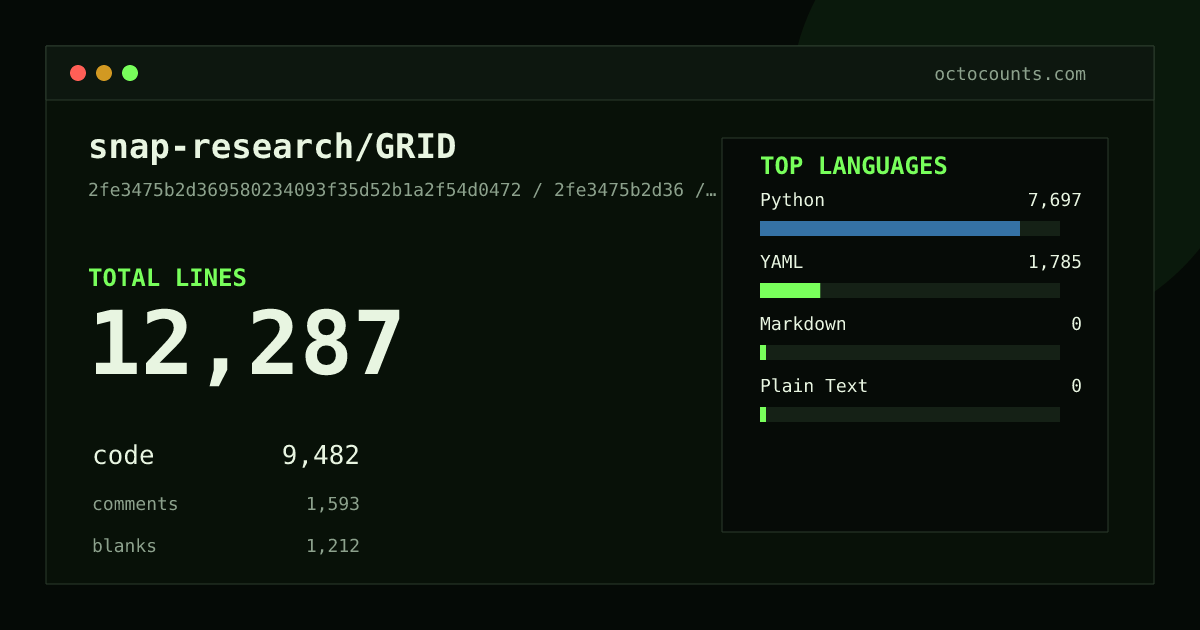Click the comments row label
Image resolution: width=1200 pixels, height=630 pixels.
(135, 504)
